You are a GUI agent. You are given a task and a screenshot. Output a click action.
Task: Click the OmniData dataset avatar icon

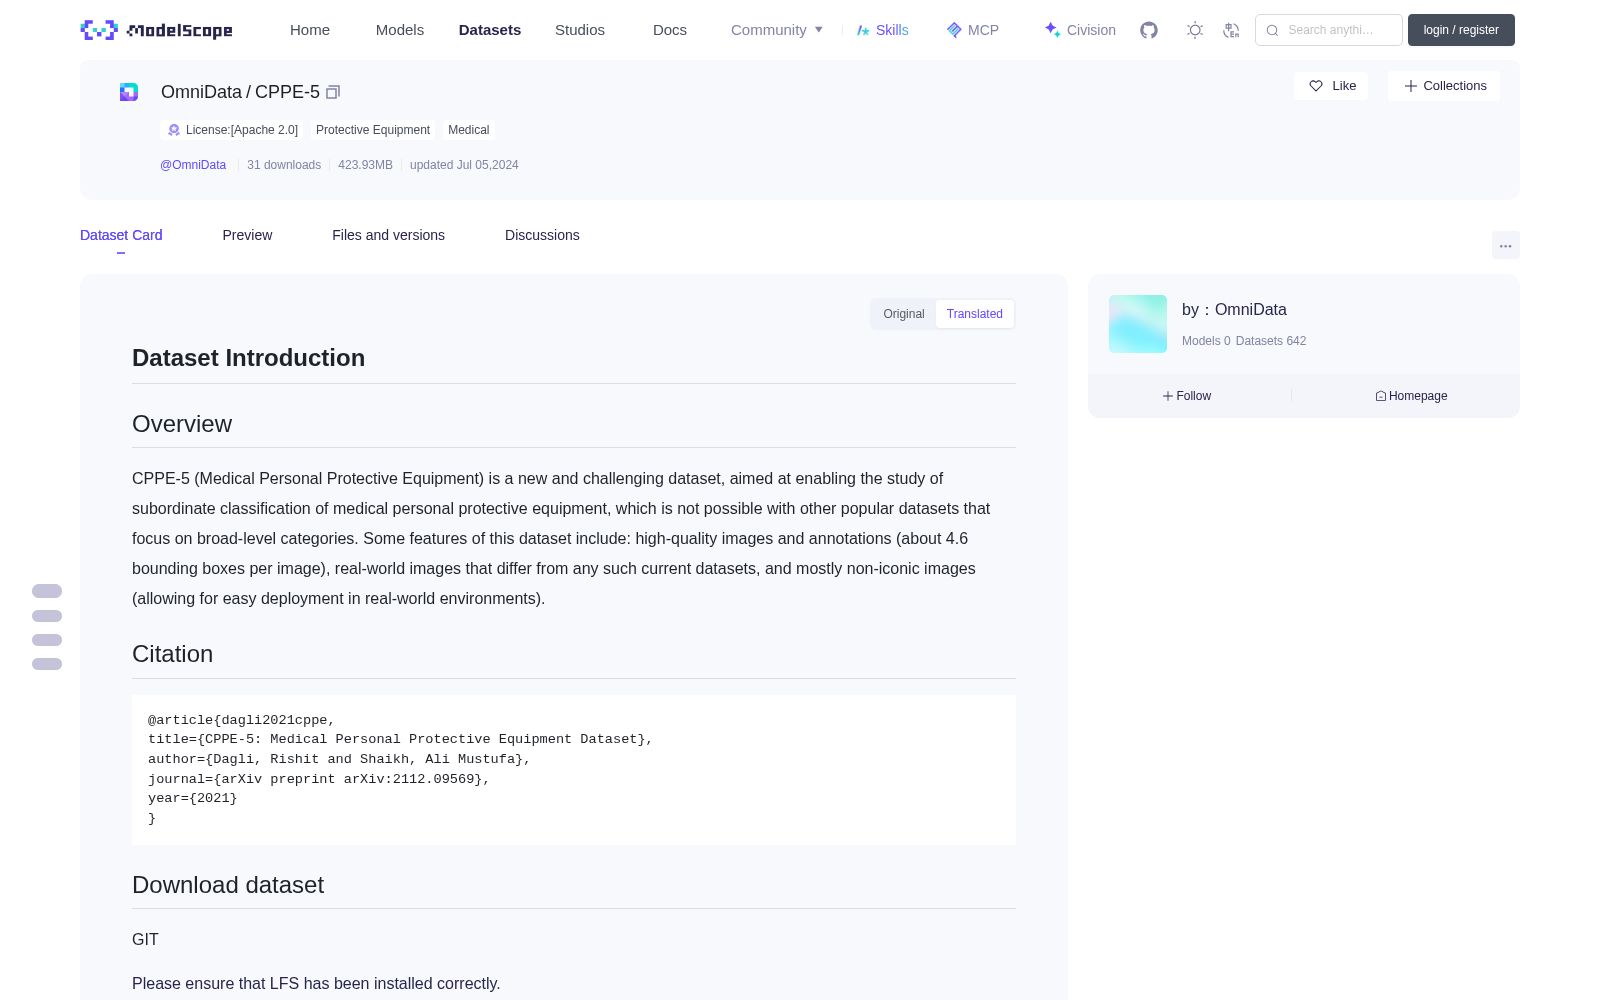(x=129, y=92)
